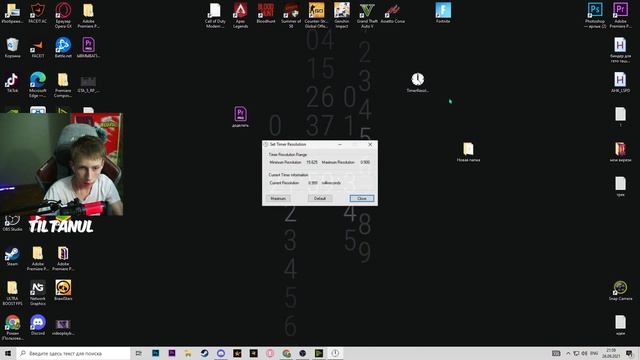Click the taskbar search input field

[73, 353]
